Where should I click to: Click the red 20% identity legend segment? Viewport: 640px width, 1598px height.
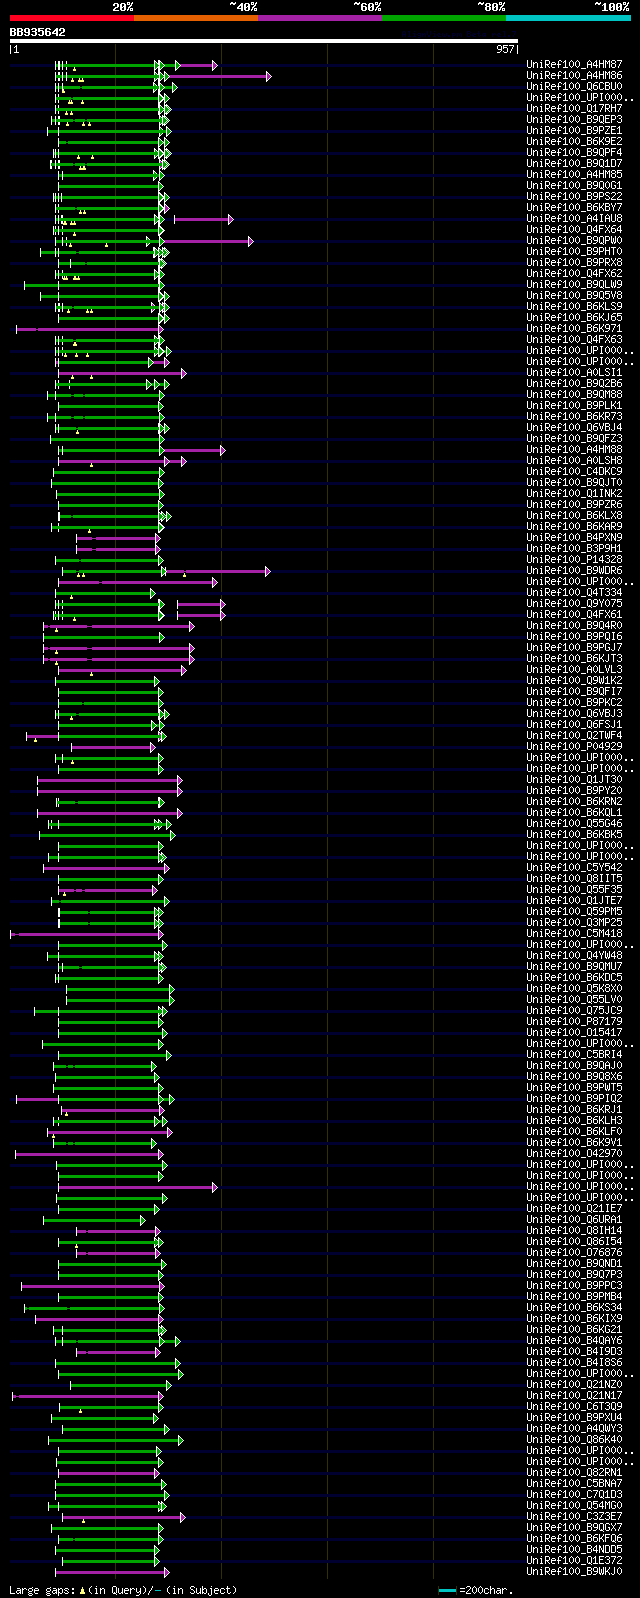pyautogui.click(x=71, y=17)
